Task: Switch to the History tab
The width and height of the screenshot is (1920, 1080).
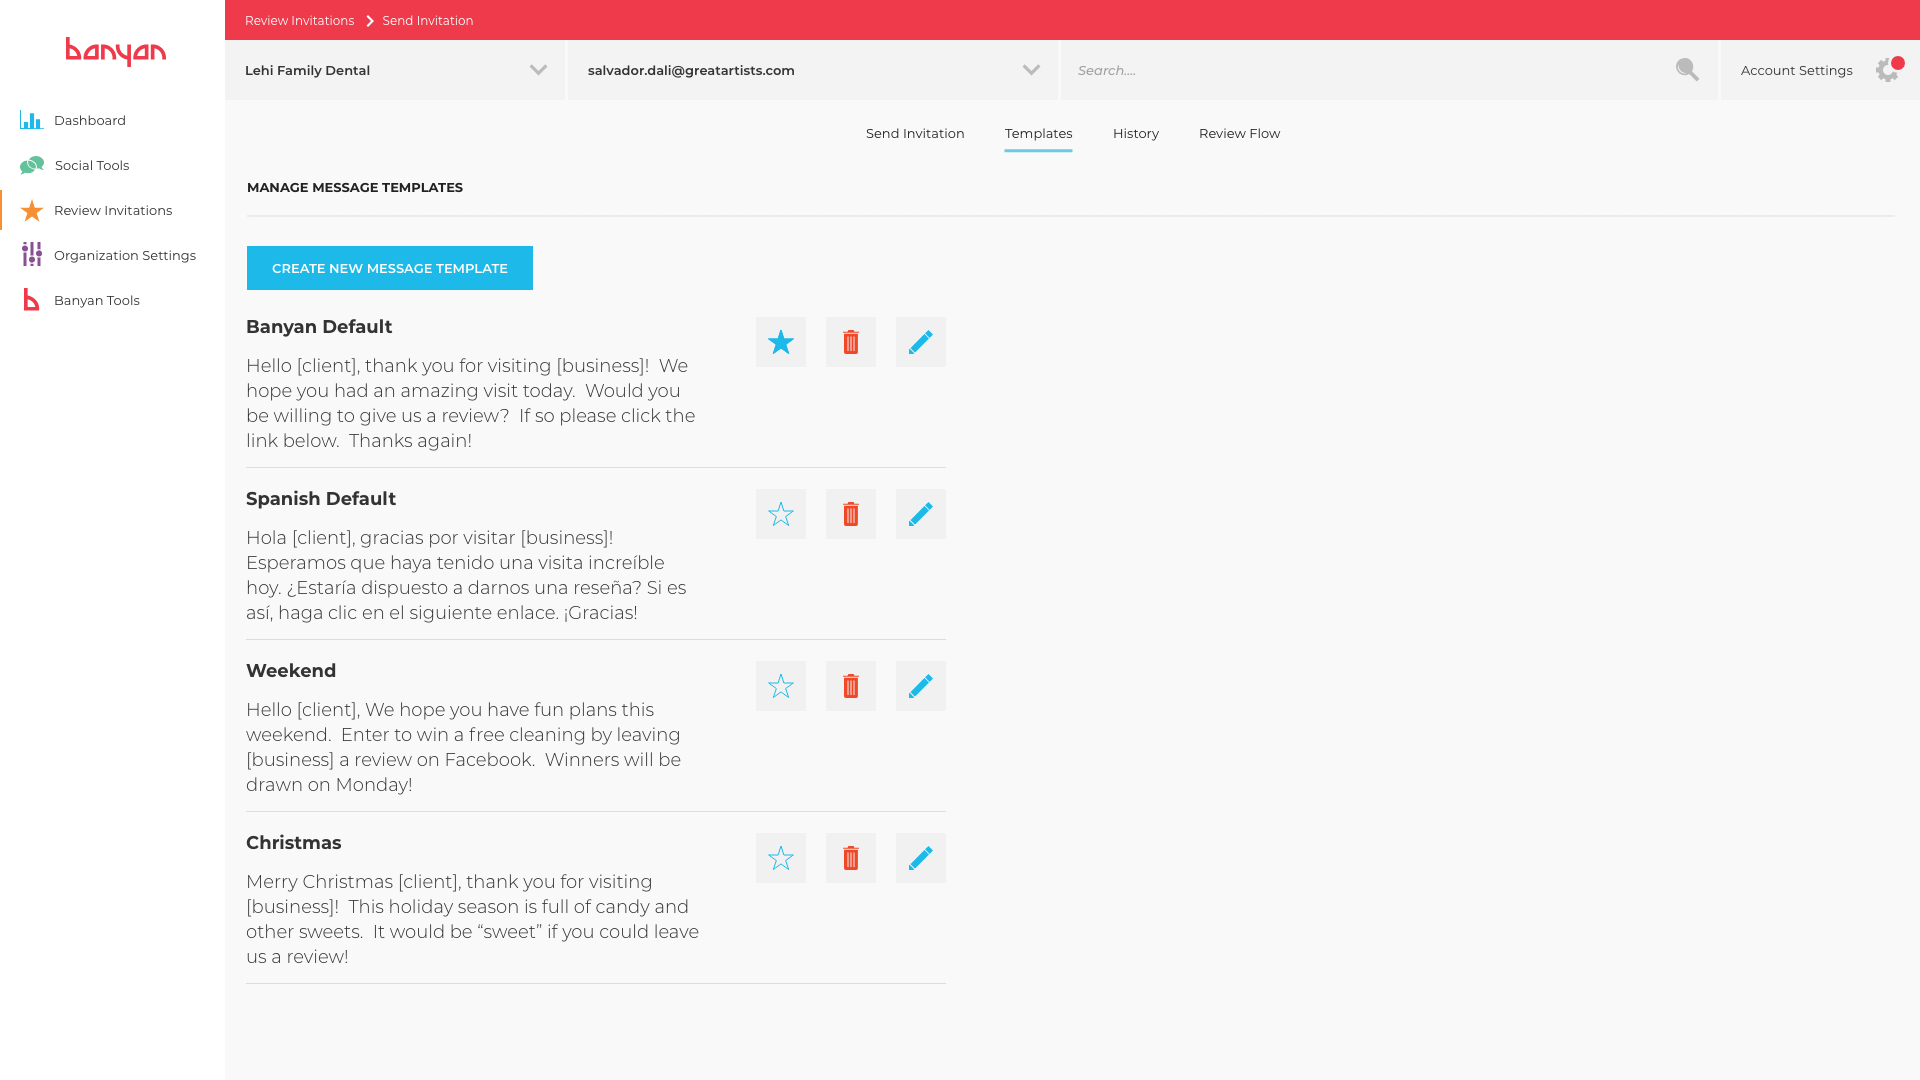Action: (x=1135, y=134)
